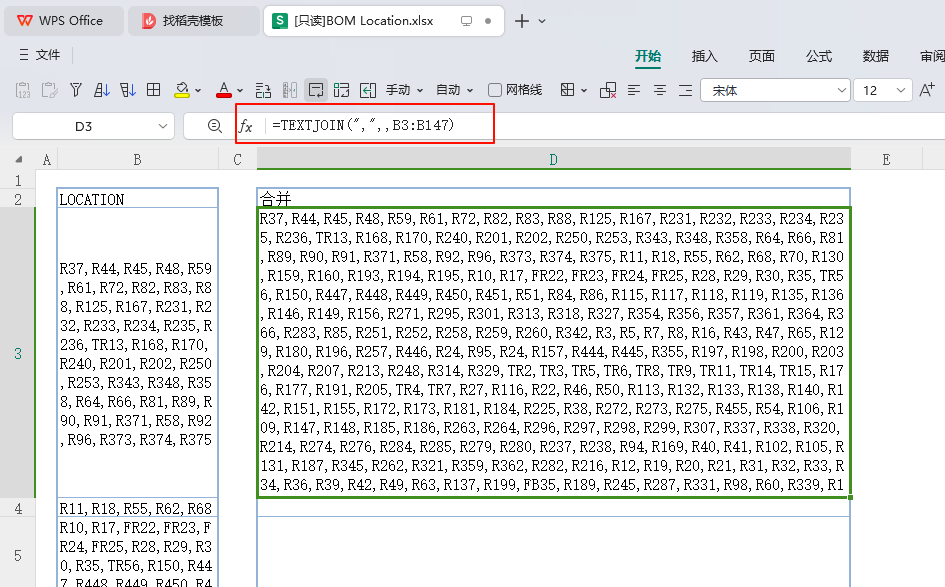The height and width of the screenshot is (587, 945).
Task: Sort ascending with the A-down arrow icon
Action: pos(102,90)
